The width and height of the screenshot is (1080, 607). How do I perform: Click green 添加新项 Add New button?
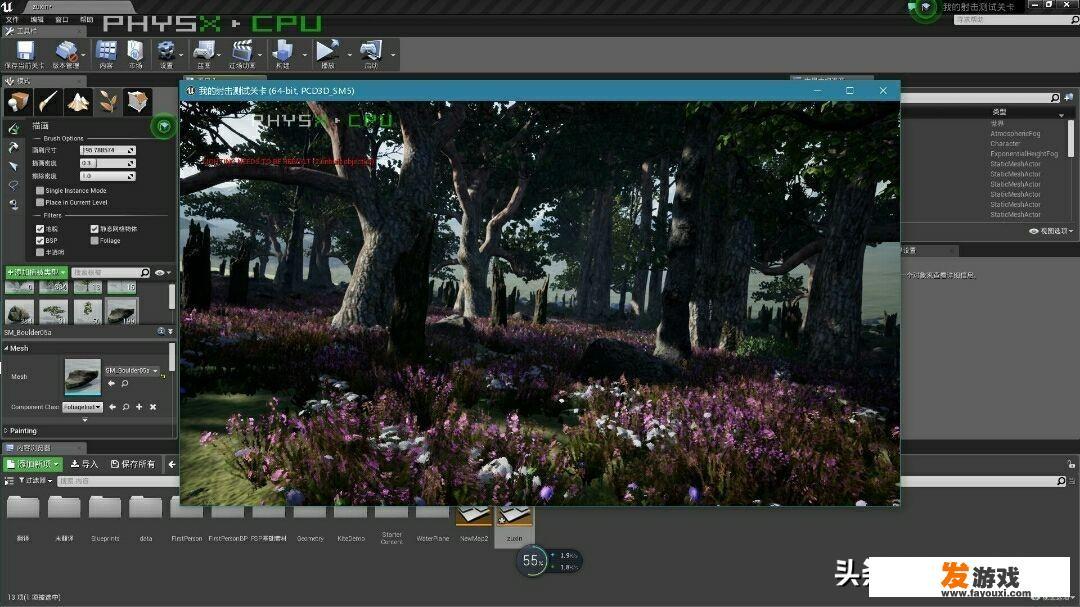click(33, 464)
